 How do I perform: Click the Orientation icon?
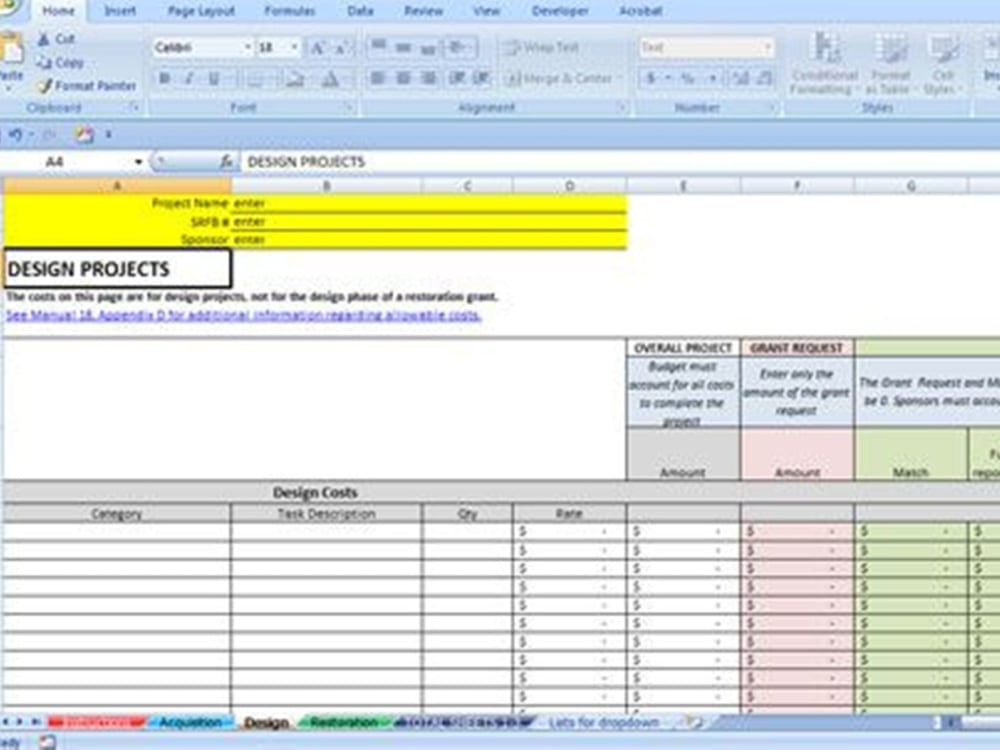457,47
